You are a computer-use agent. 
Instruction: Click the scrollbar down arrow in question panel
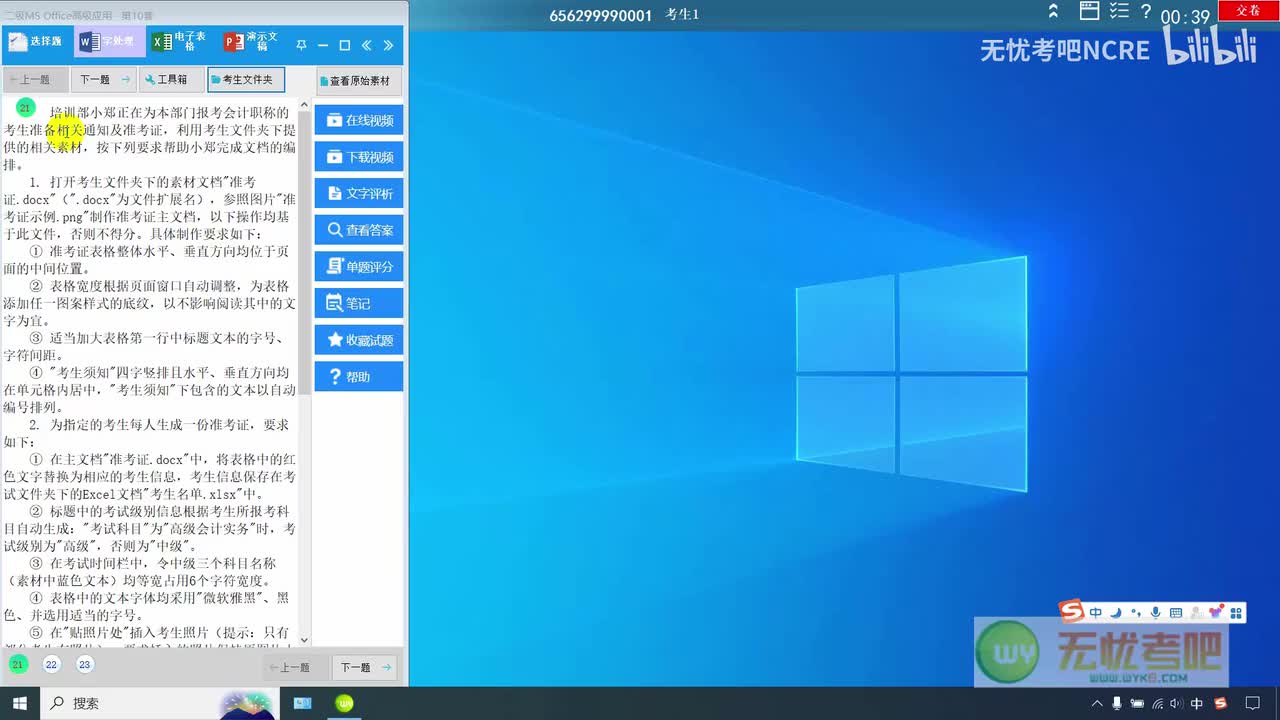click(x=304, y=640)
